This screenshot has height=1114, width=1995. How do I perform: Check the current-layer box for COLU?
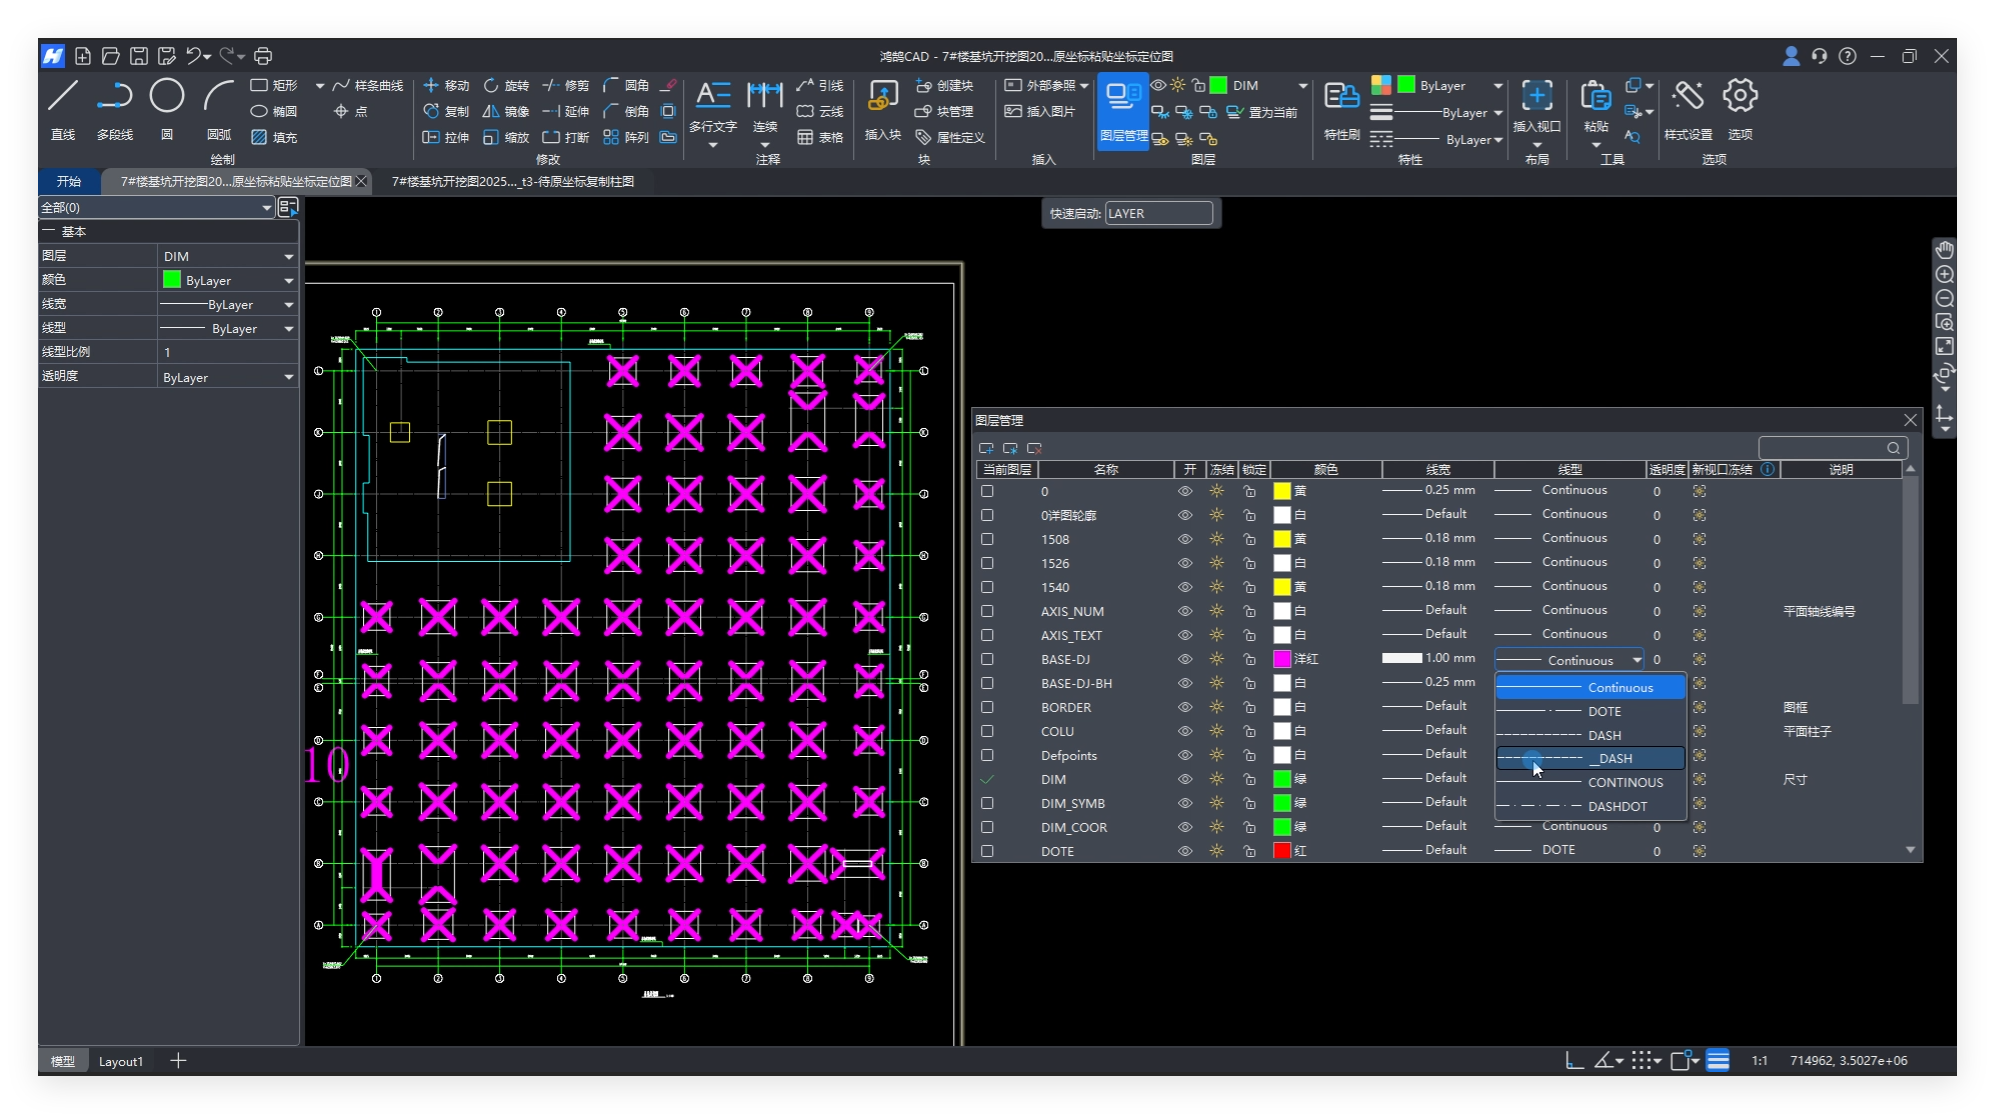tap(987, 731)
